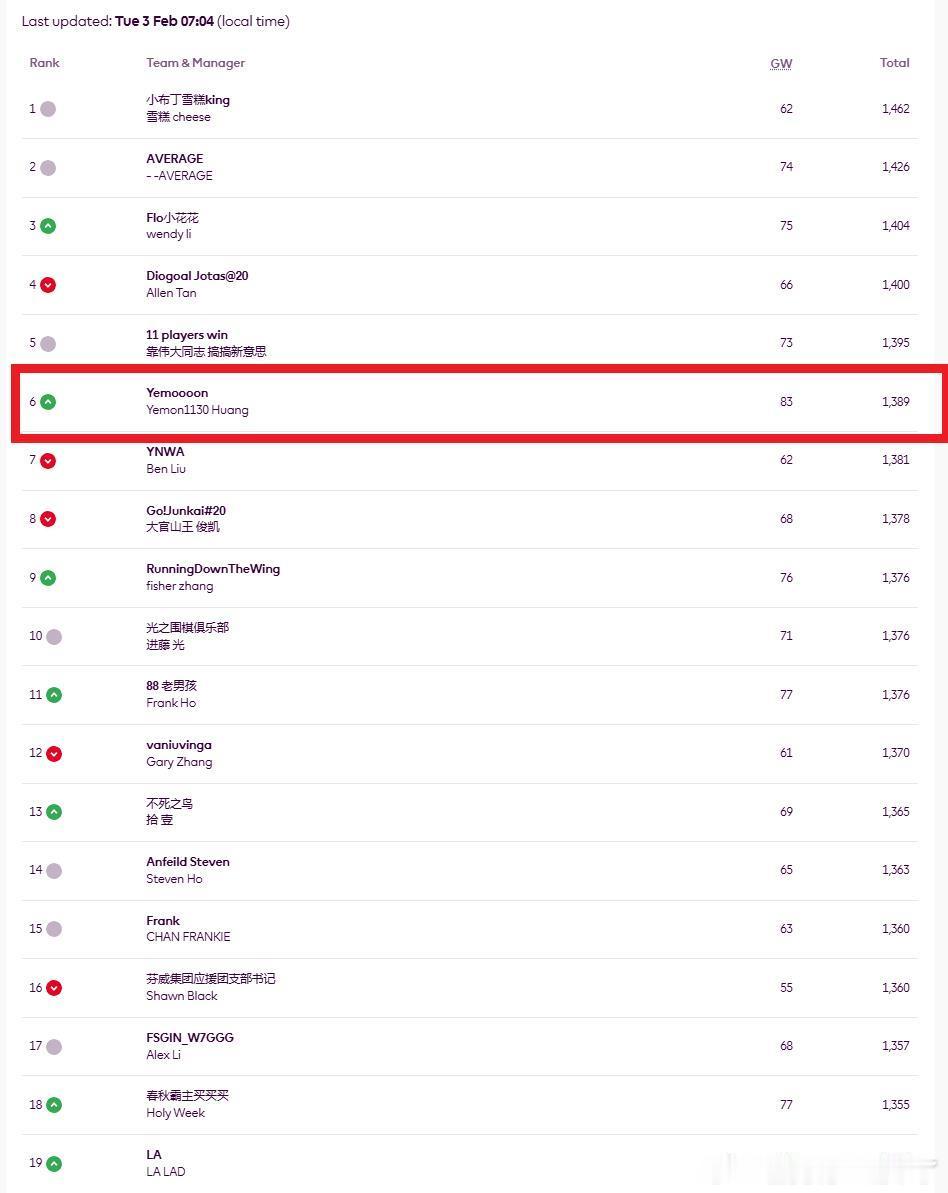Image resolution: width=948 pixels, height=1193 pixels.
Task: Open team Yemoooon
Action: 177,393
